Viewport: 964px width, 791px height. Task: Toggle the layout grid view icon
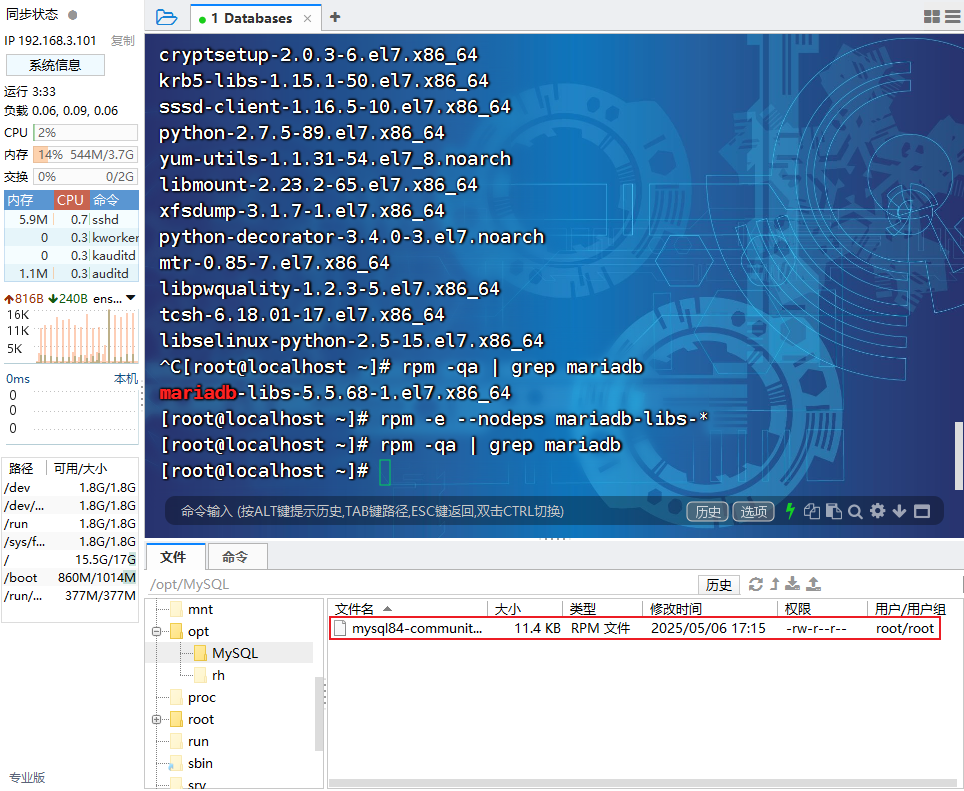(931, 17)
